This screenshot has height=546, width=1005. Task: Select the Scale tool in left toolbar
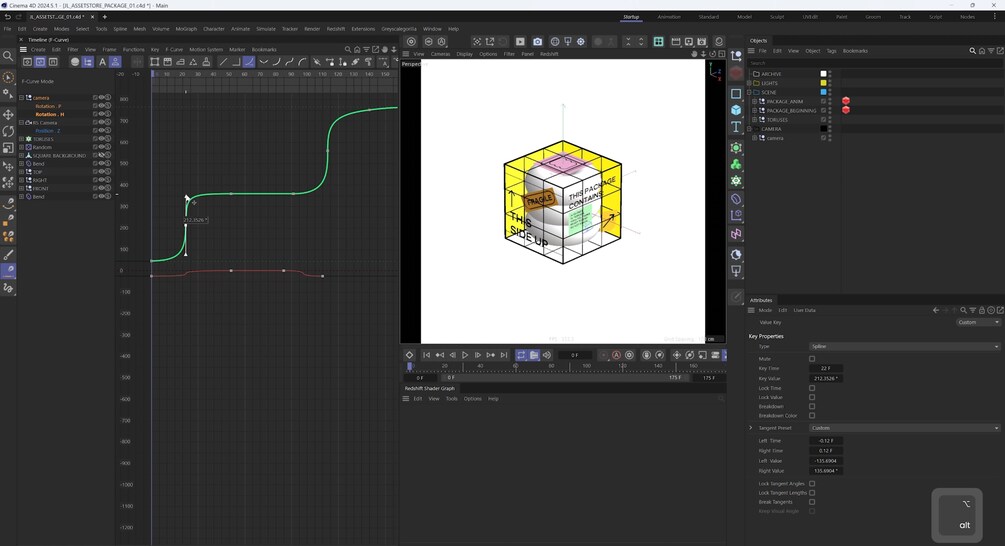8,147
